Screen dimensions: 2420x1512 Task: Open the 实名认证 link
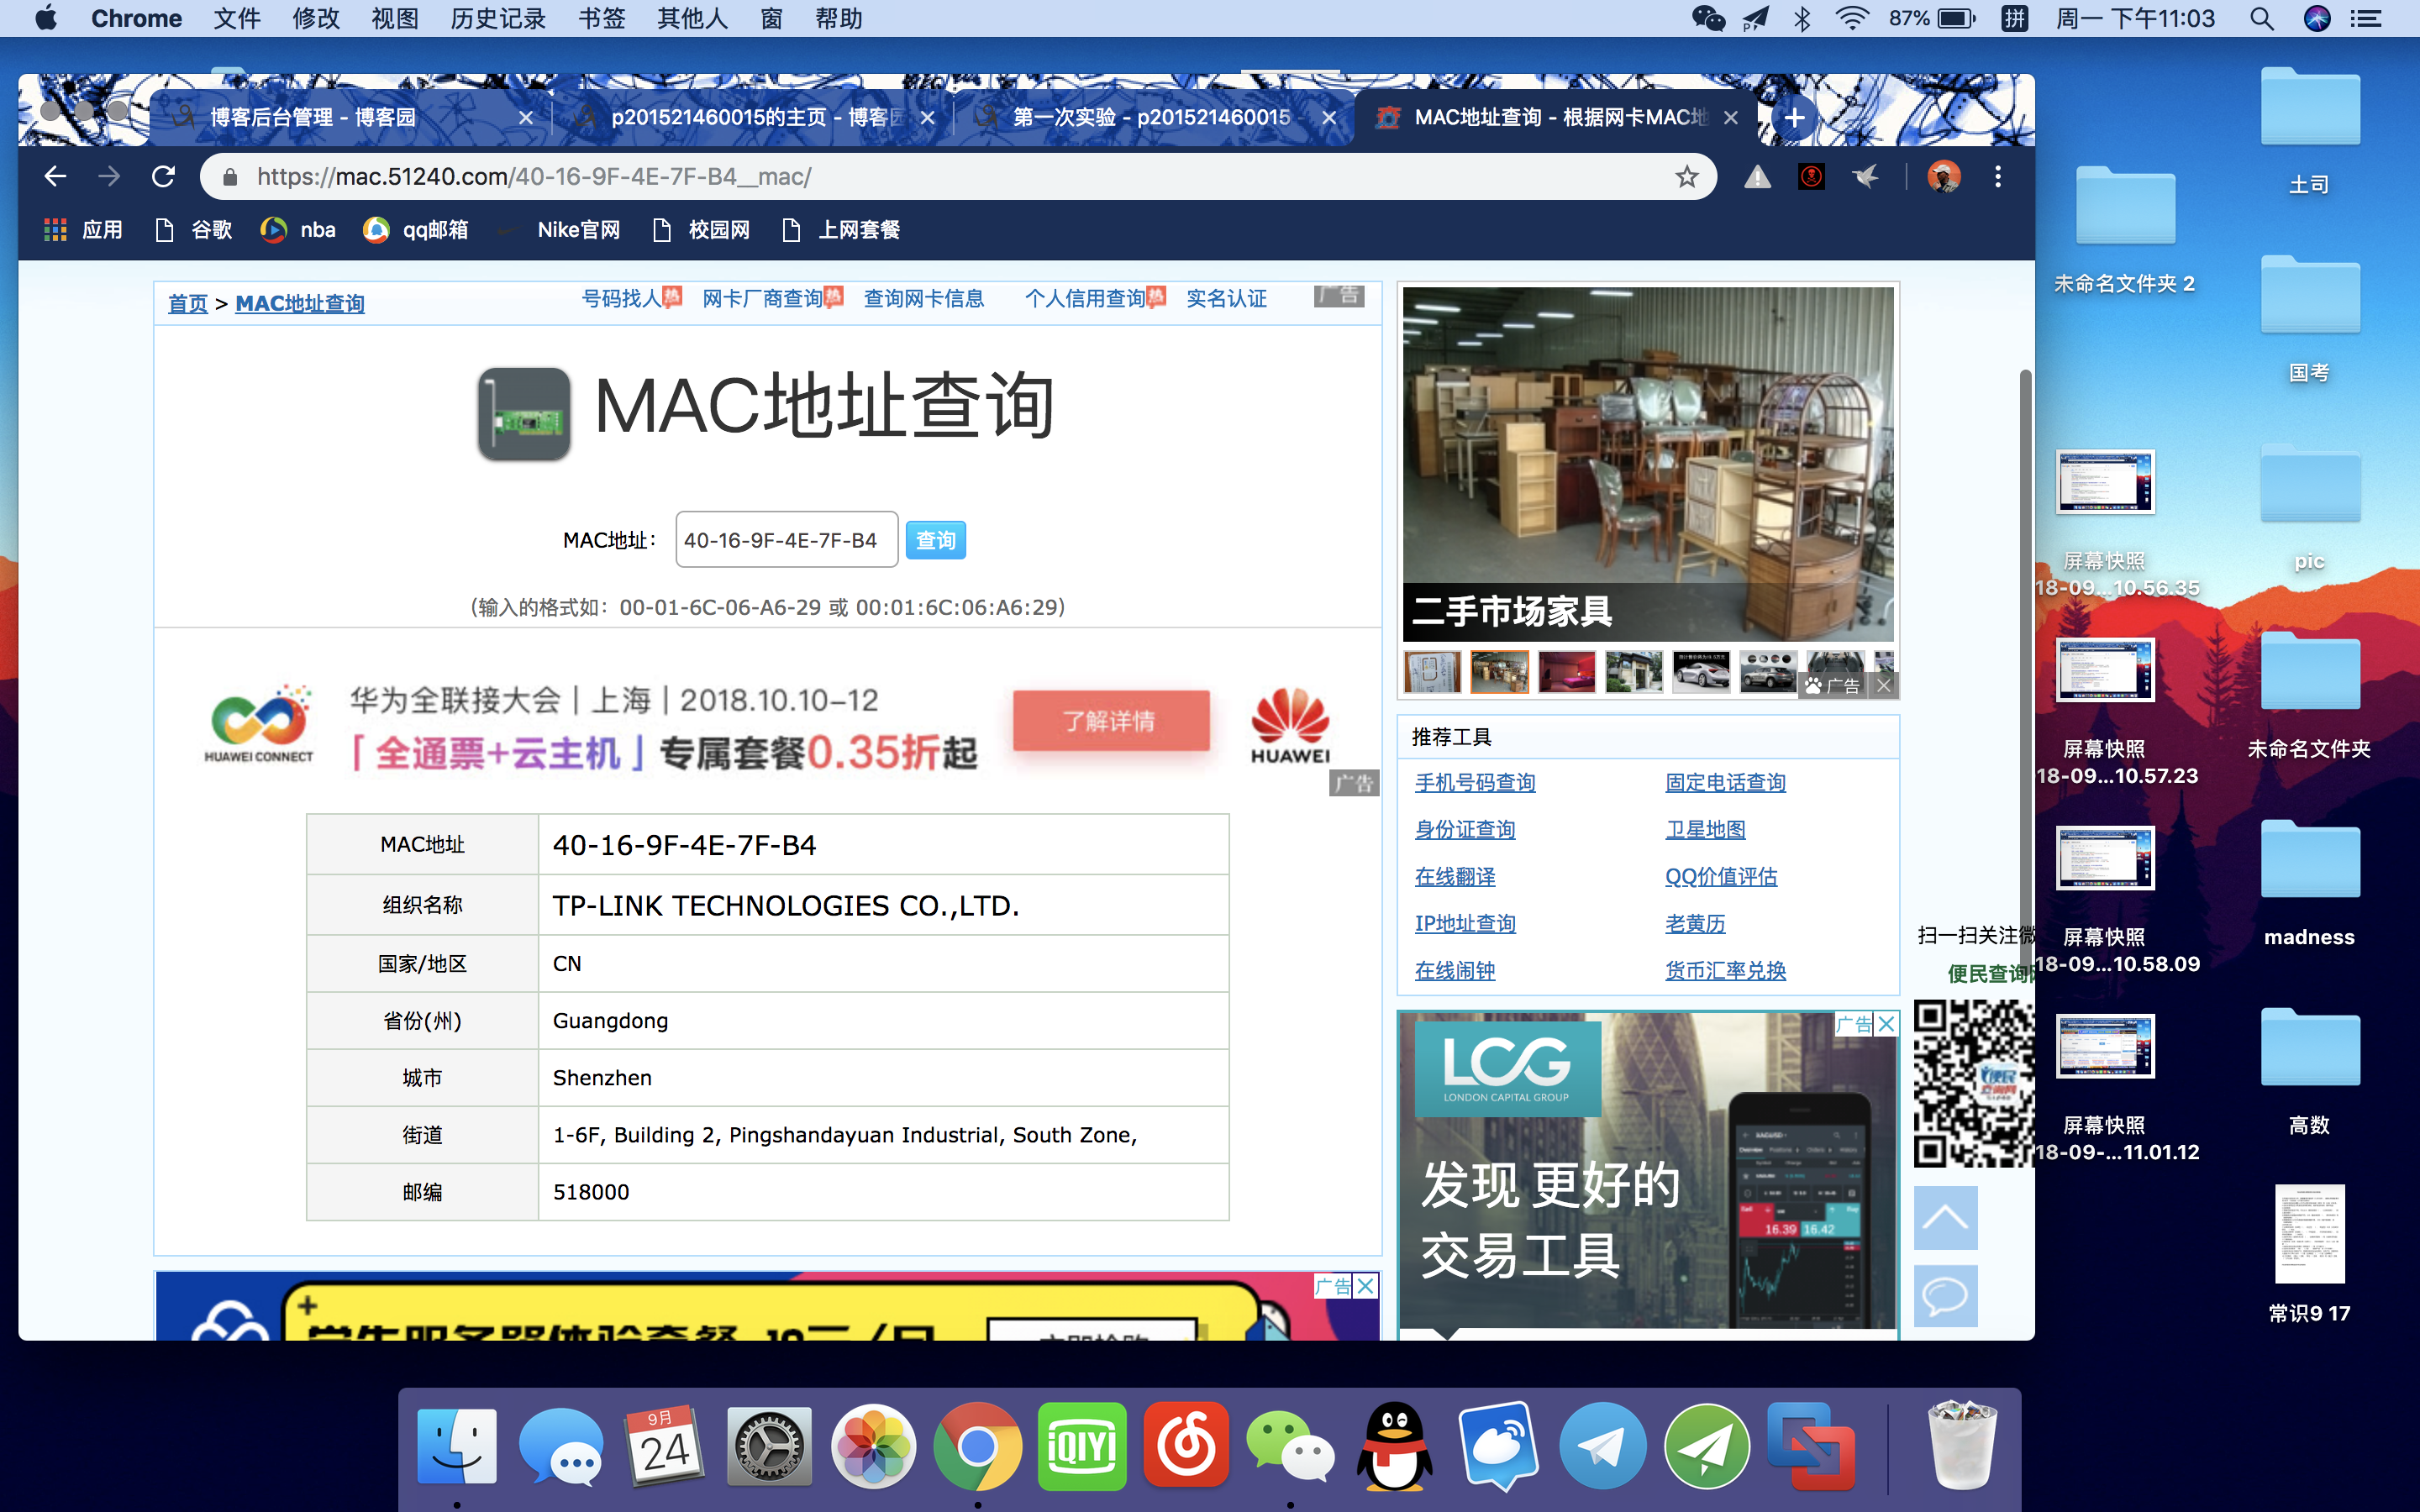point(1226,298)
